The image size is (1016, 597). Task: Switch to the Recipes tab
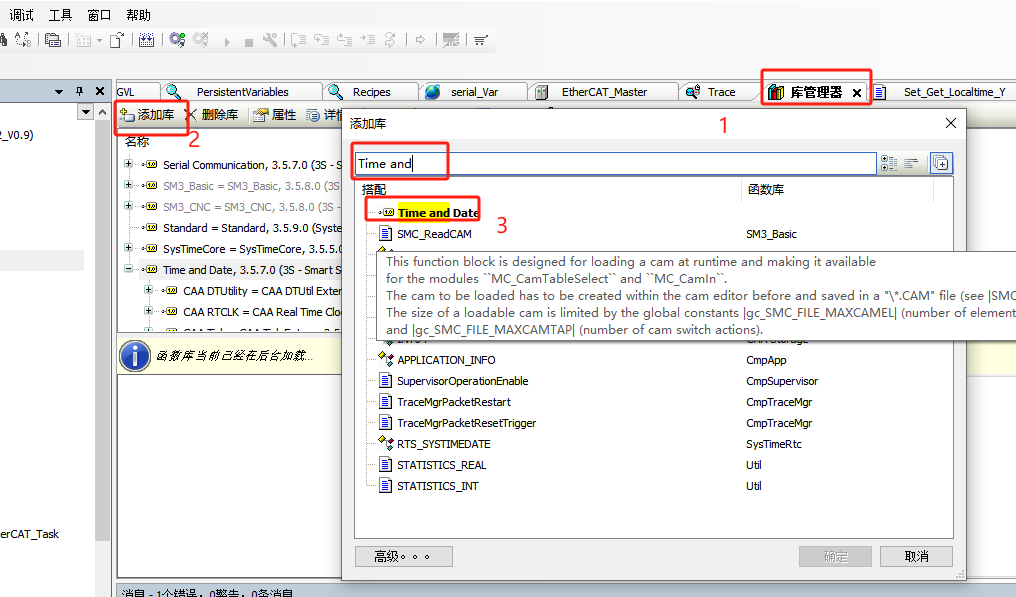pos(371,92)
